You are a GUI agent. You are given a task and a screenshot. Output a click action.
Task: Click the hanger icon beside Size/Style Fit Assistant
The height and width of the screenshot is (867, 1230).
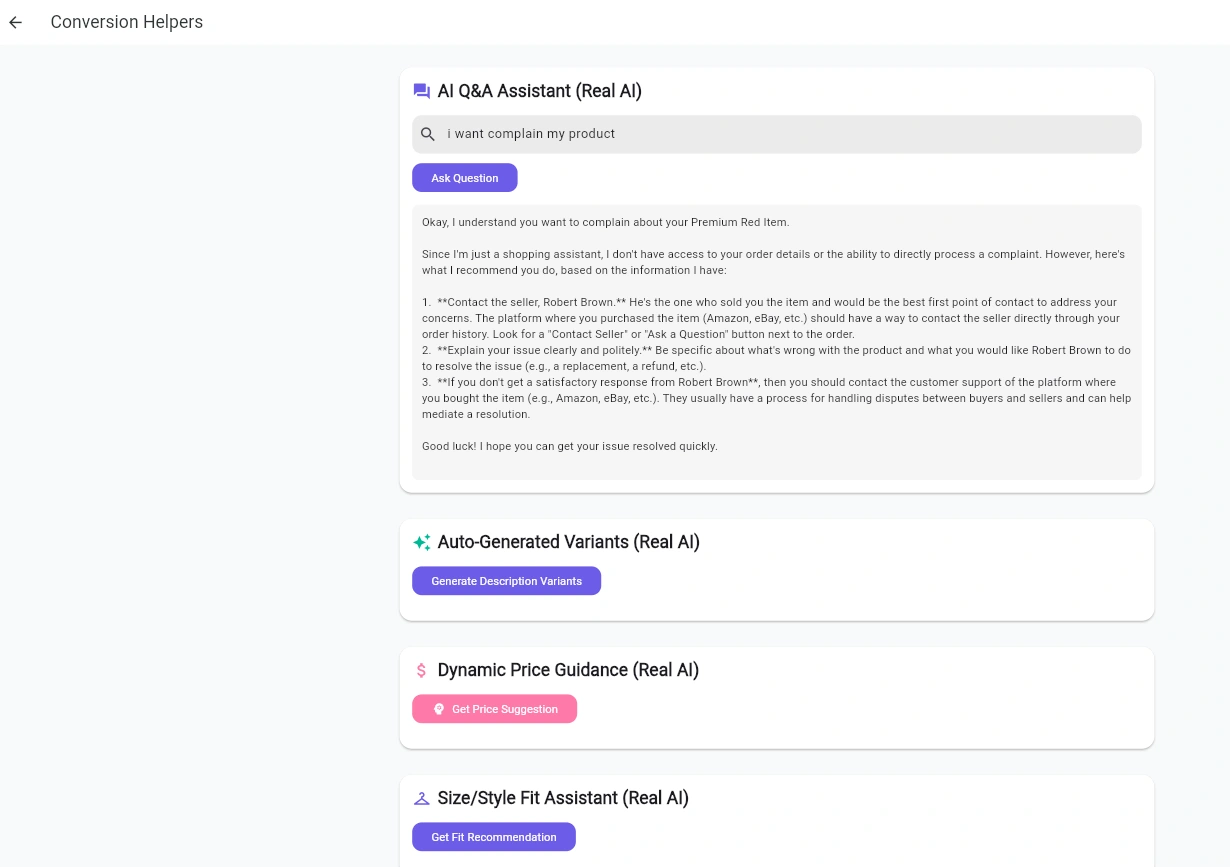422,798
